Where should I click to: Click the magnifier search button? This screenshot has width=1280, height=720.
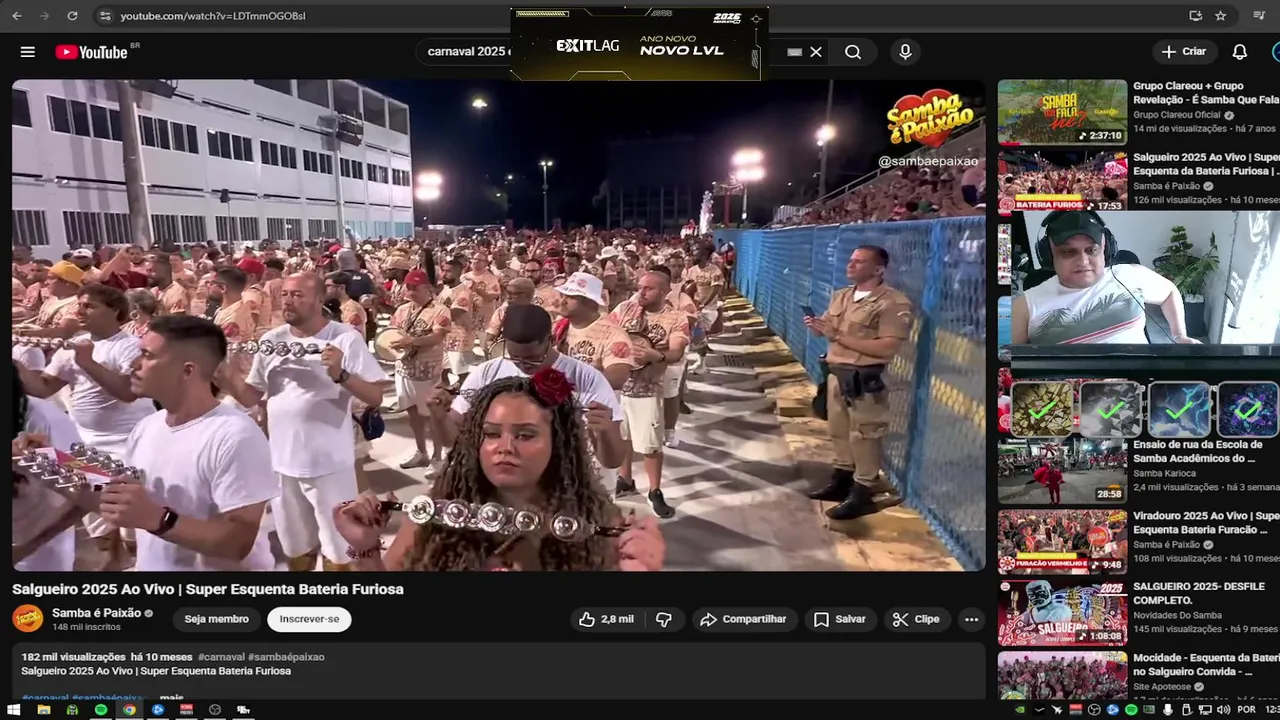(853, 52)
